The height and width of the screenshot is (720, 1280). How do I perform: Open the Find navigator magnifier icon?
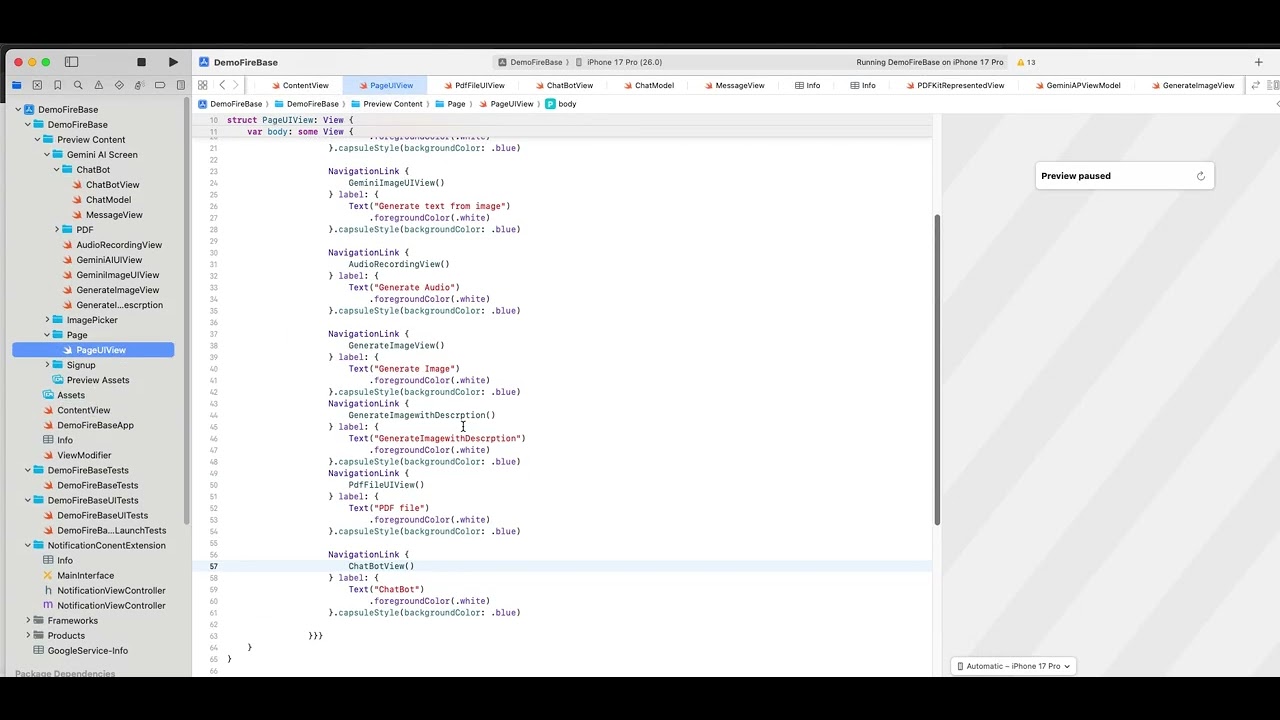pos(78,85)
